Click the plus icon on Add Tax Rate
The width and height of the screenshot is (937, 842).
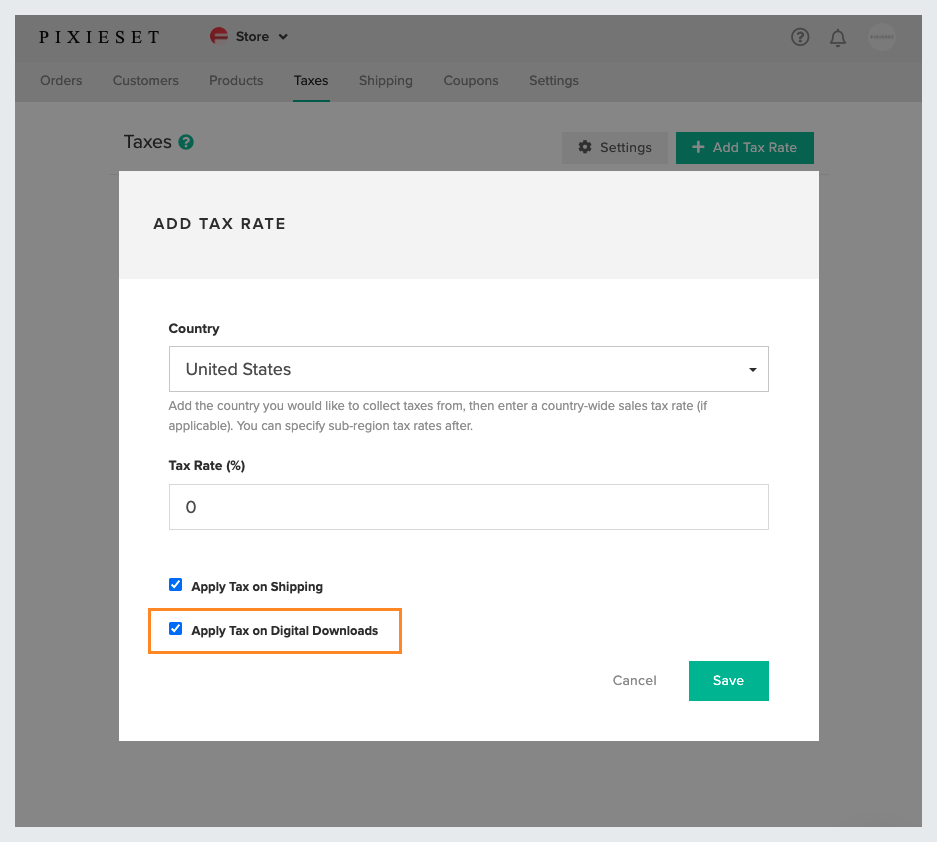(x=697, y=147)
